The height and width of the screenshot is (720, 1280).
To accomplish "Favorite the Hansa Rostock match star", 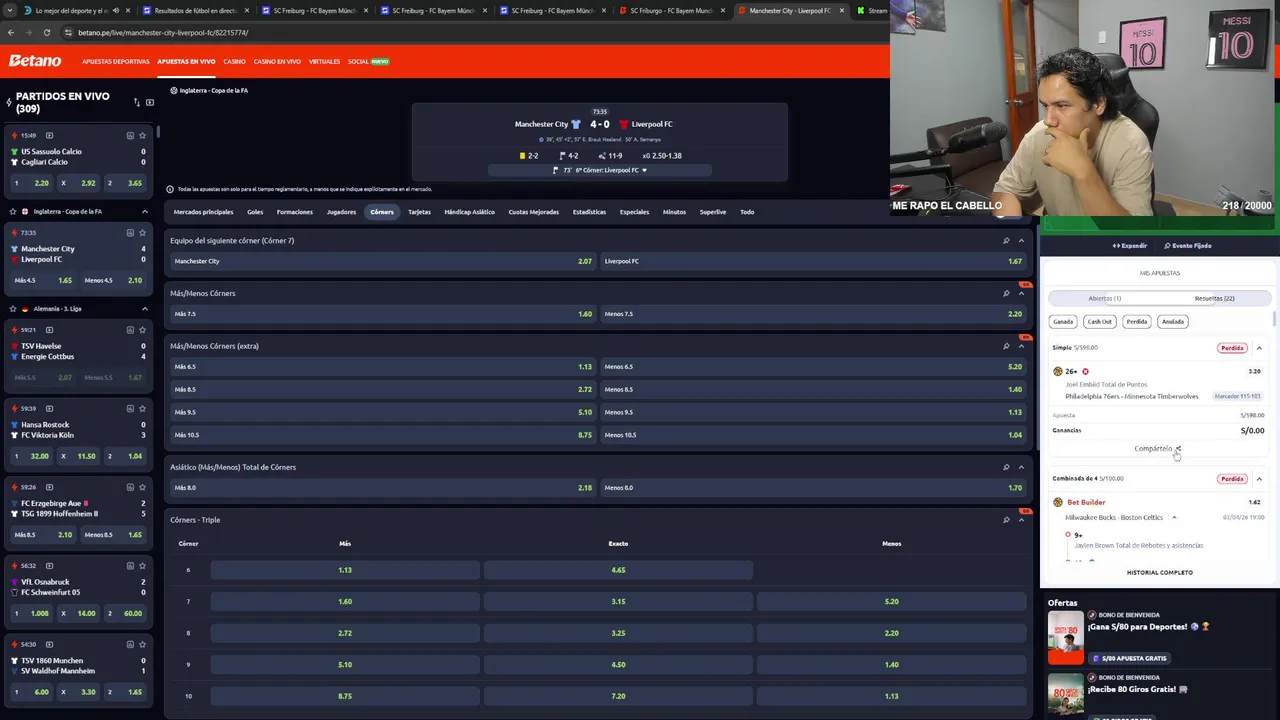I will tap(142, 408).
